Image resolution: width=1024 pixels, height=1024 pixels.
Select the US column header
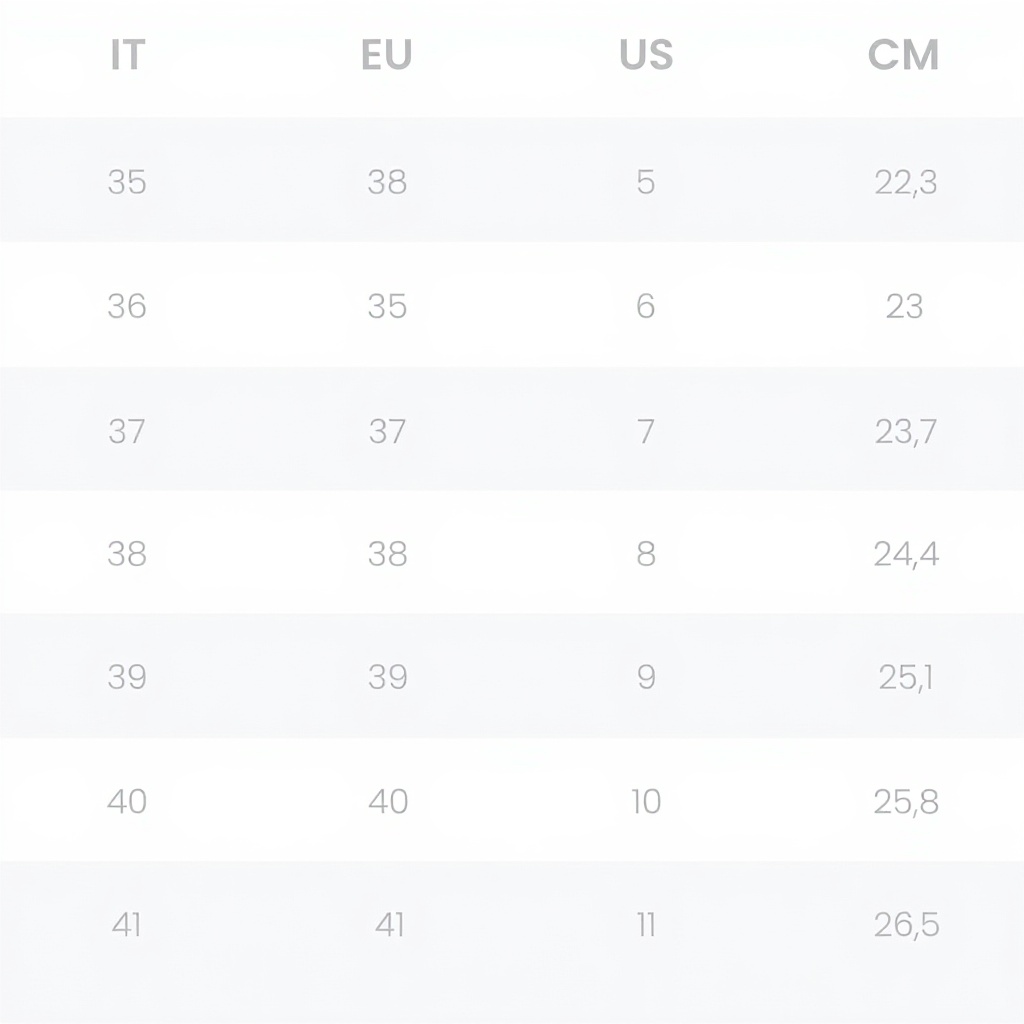[x=645, y=56]
